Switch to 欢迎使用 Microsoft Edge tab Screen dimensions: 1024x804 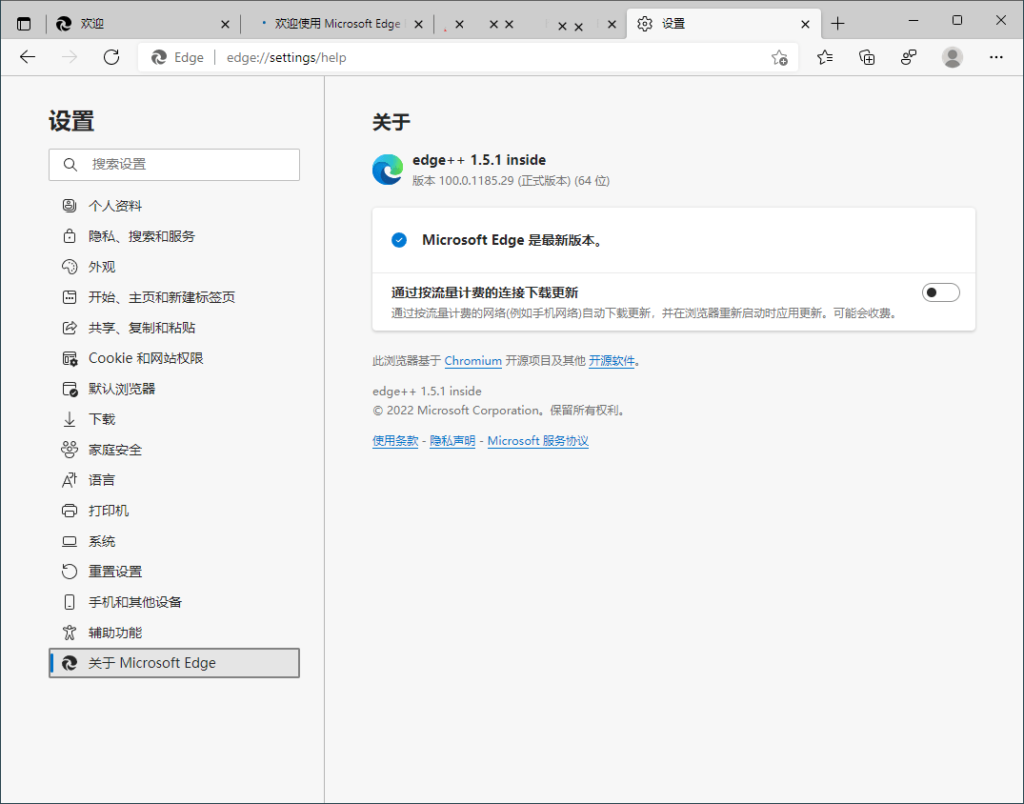[x=336, y=23]
